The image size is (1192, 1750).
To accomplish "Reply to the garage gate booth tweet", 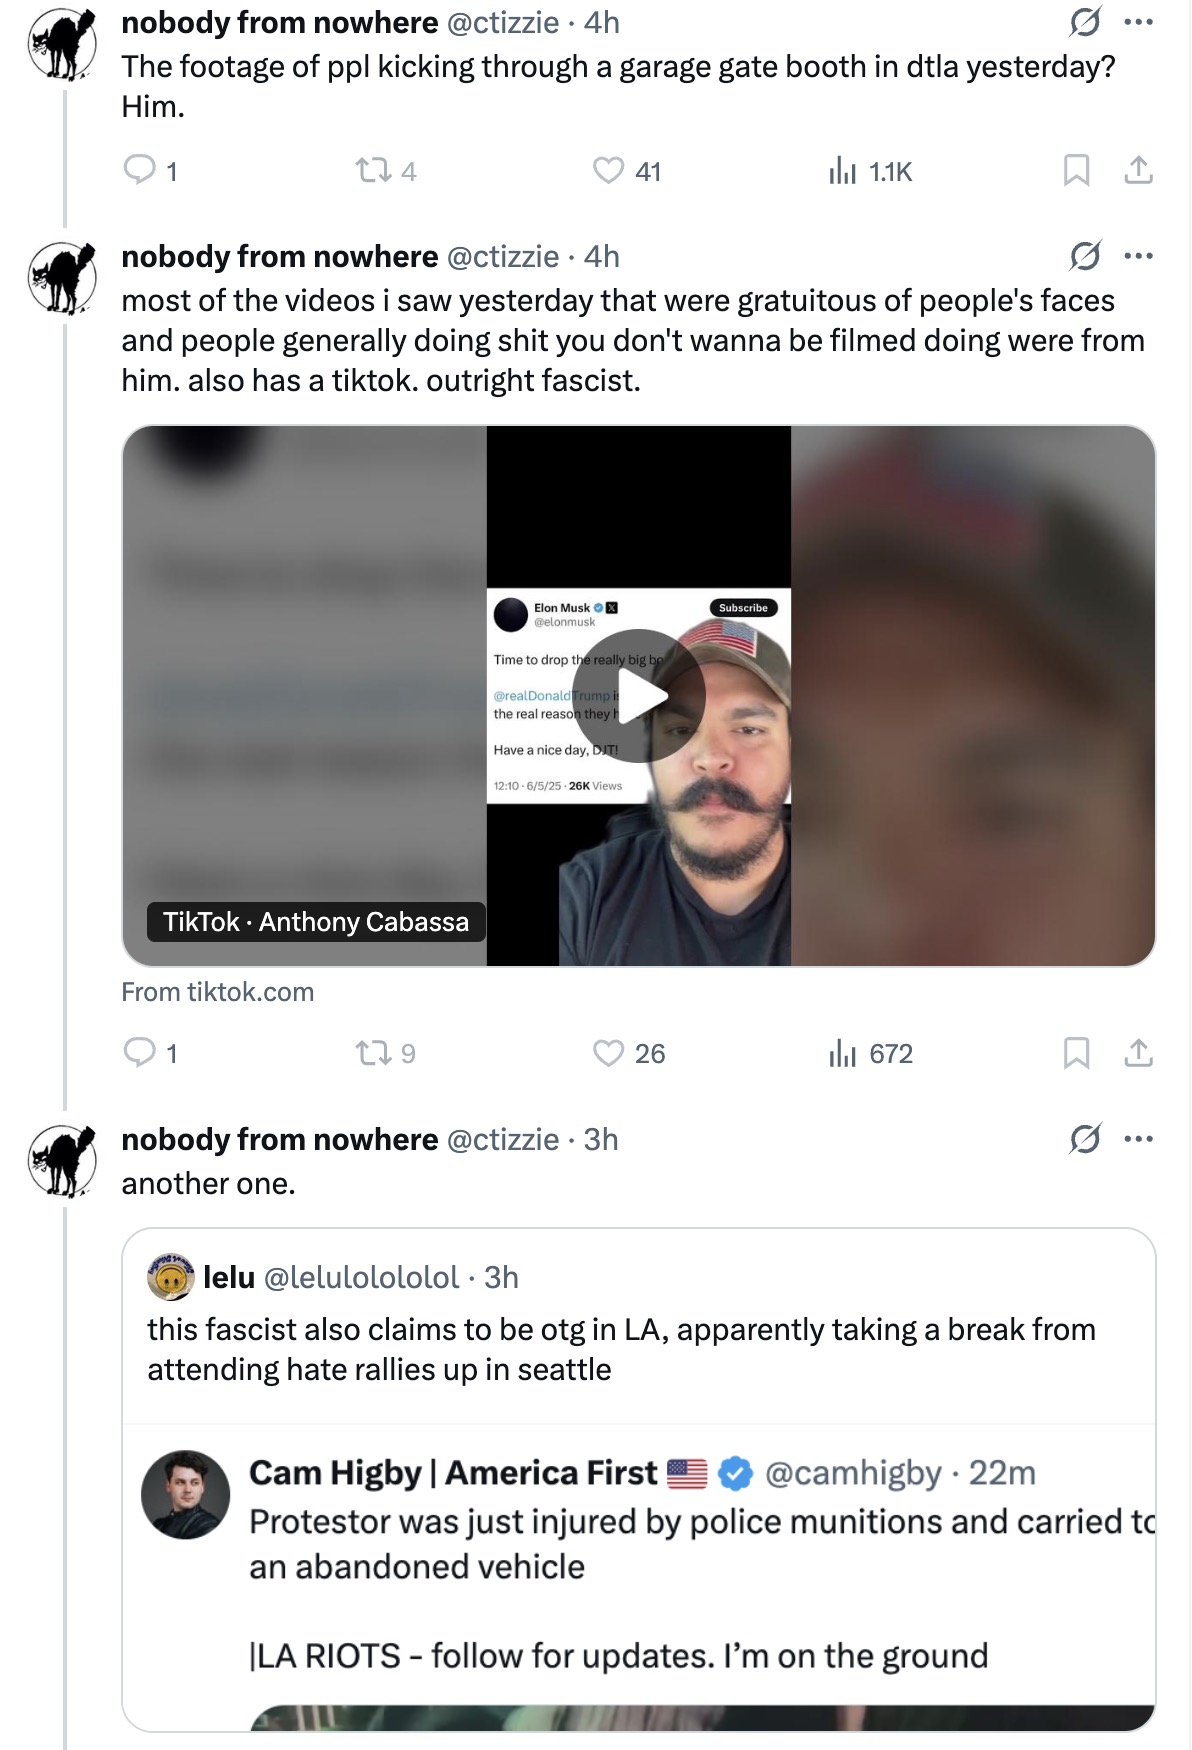I will [139, 170].
